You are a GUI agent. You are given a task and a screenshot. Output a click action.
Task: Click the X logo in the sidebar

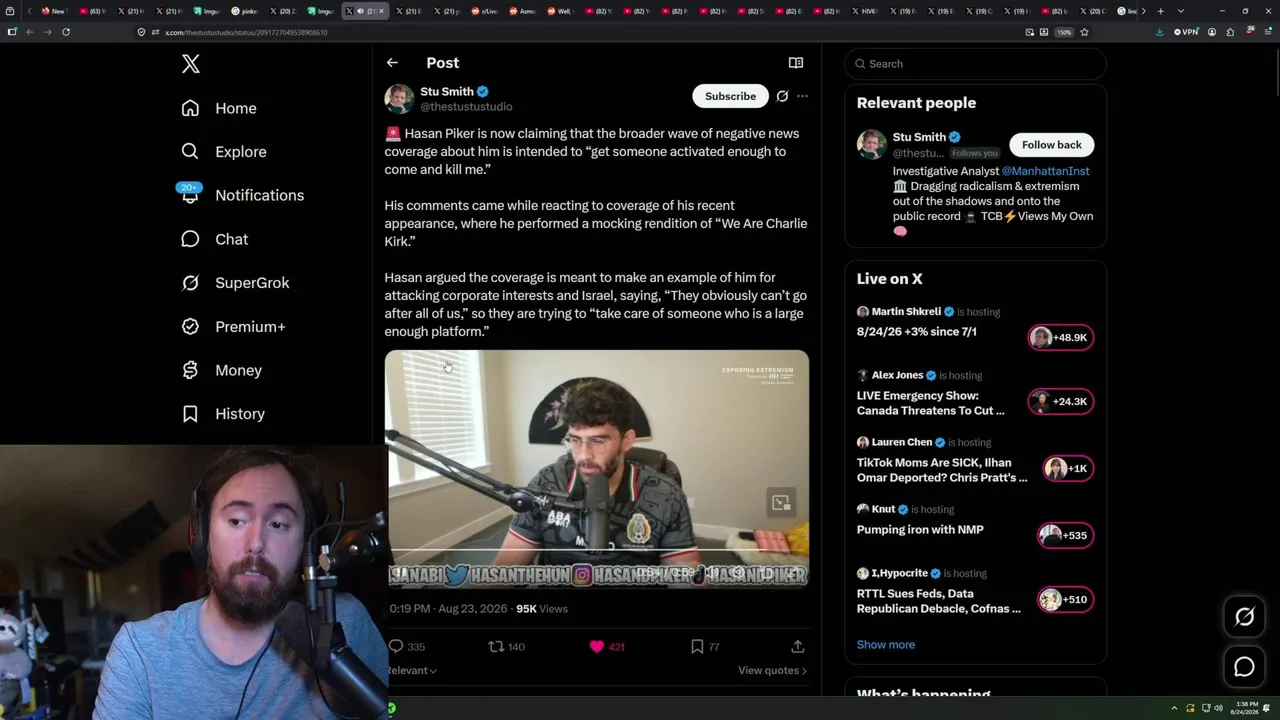point(191,64)
